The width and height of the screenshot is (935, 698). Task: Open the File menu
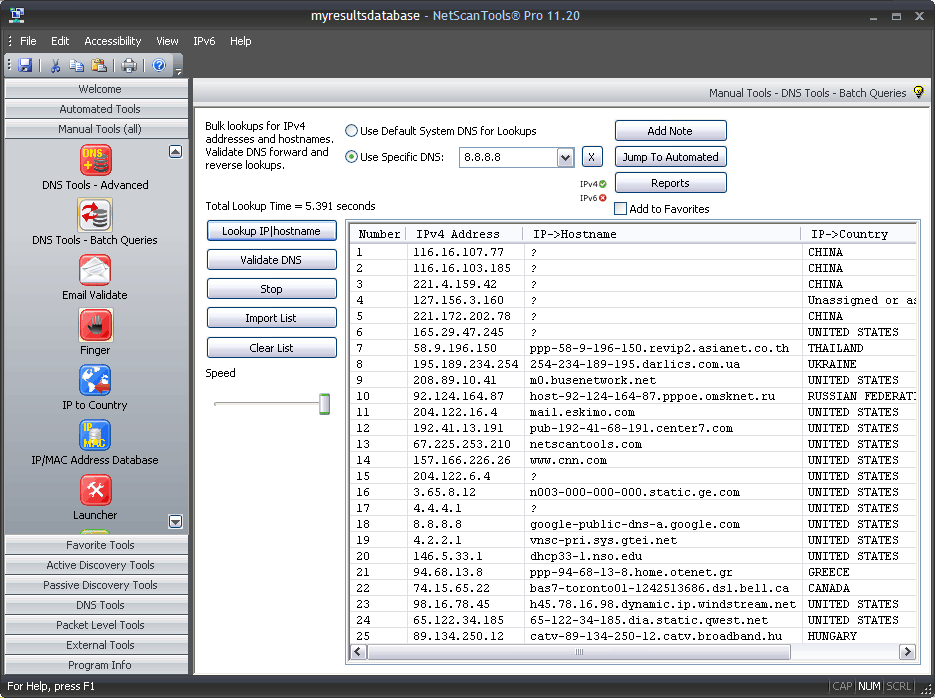pos(28,41)
